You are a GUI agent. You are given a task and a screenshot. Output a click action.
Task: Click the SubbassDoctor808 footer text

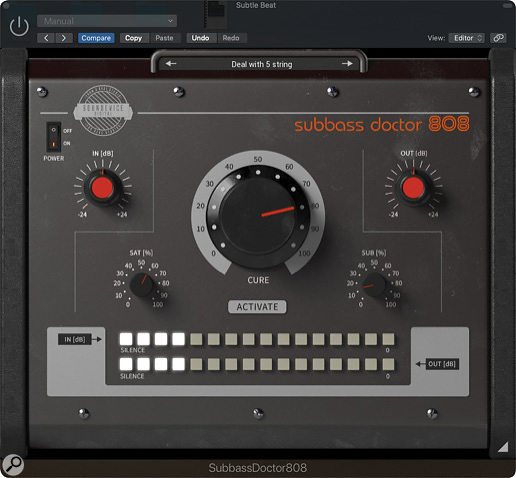click(258, 468)
